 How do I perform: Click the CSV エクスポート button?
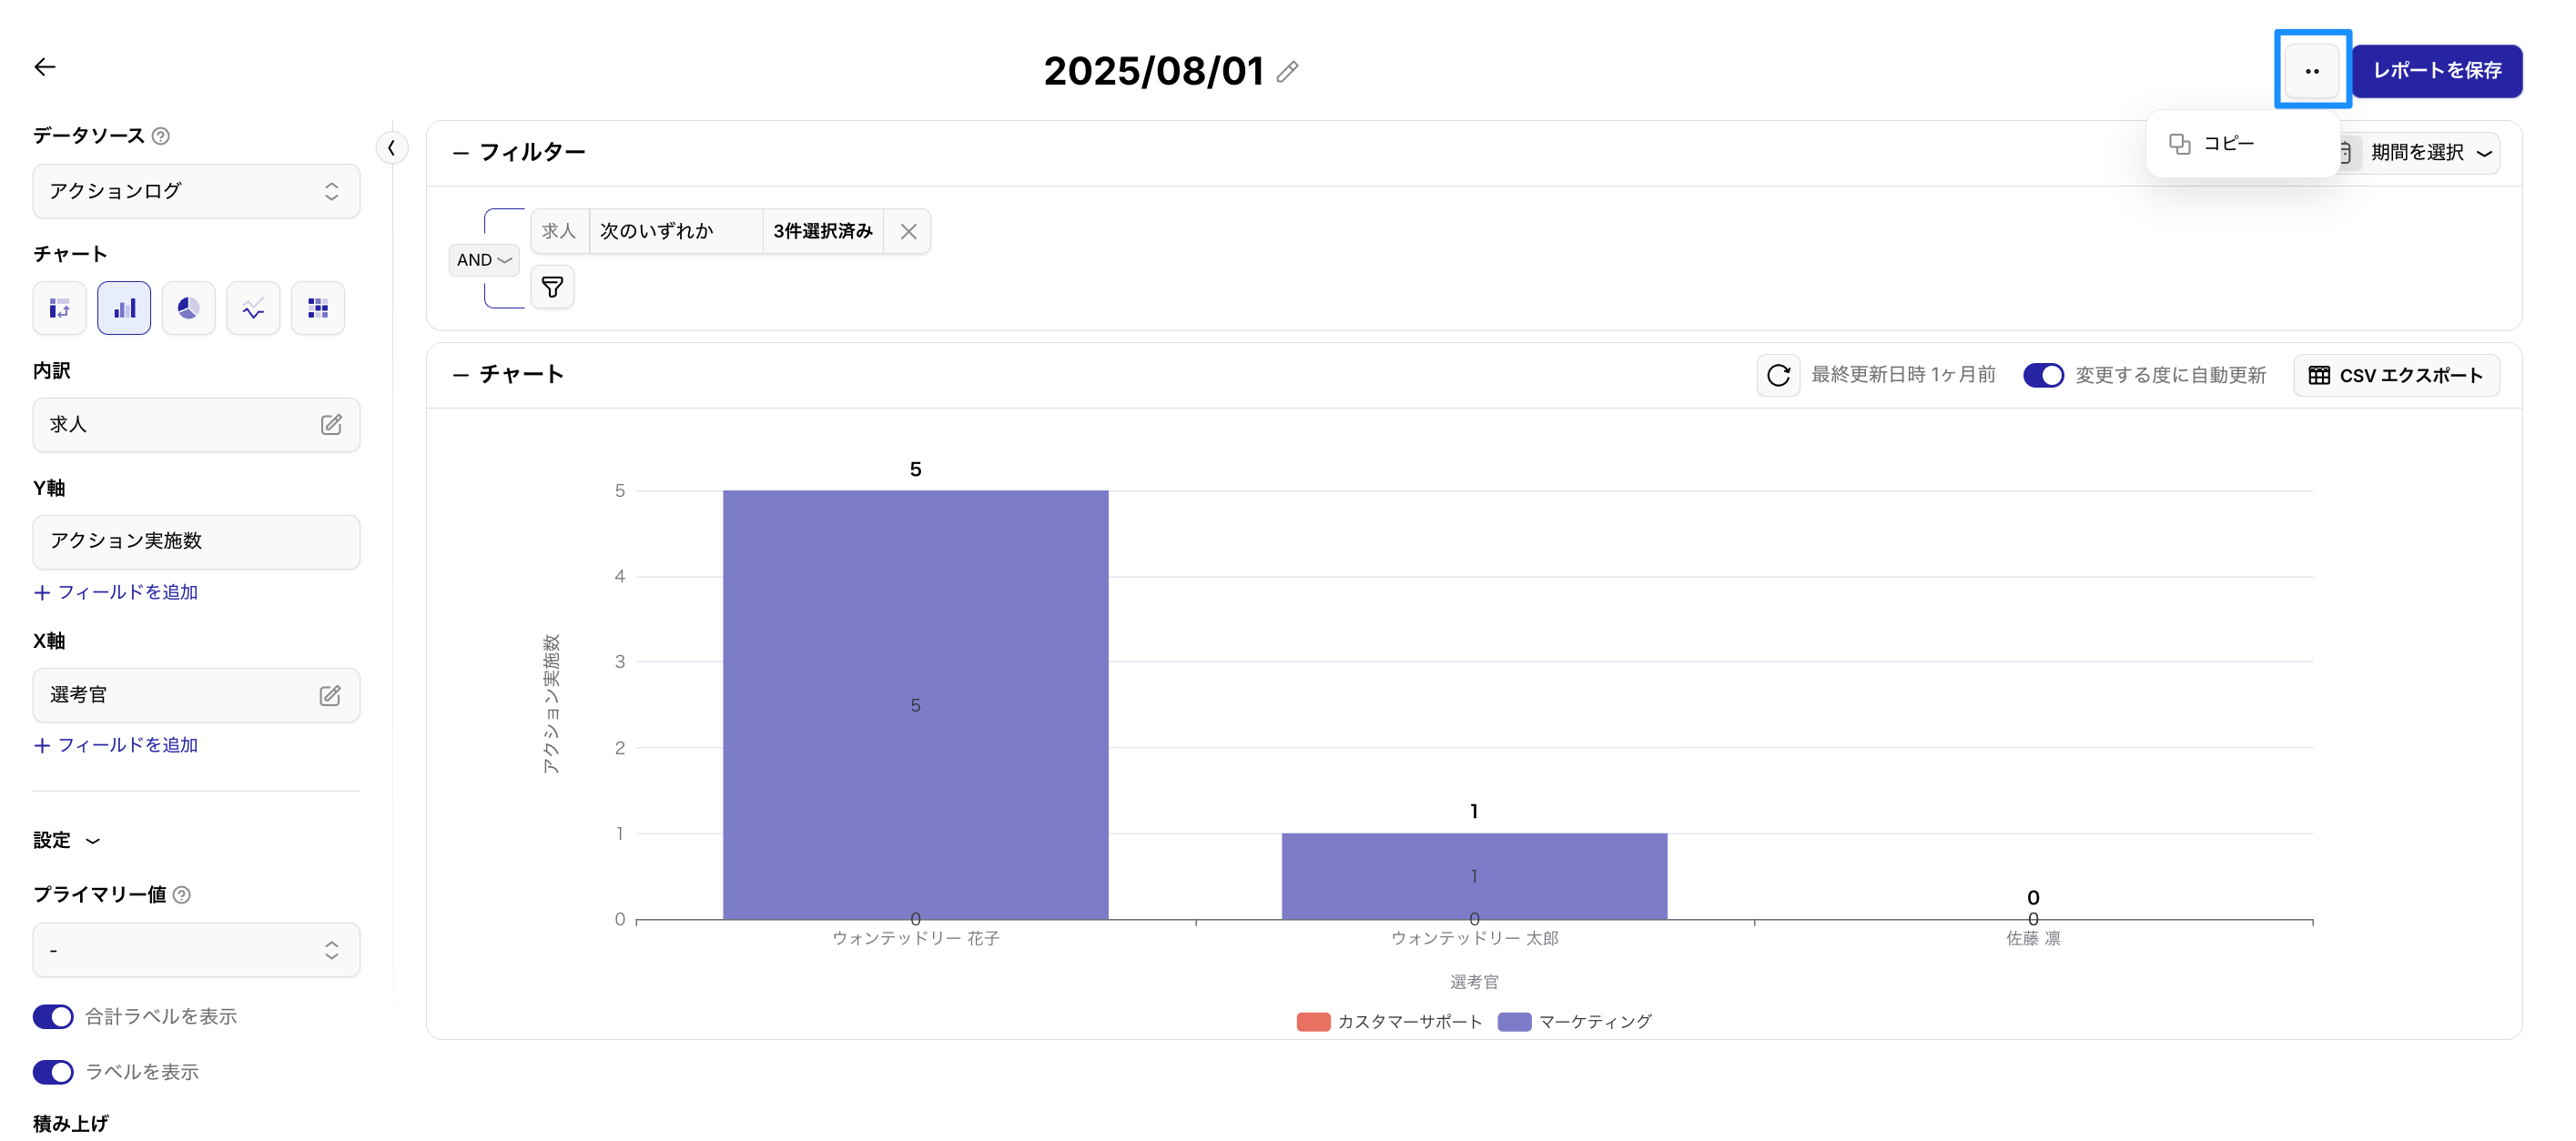2396,375
